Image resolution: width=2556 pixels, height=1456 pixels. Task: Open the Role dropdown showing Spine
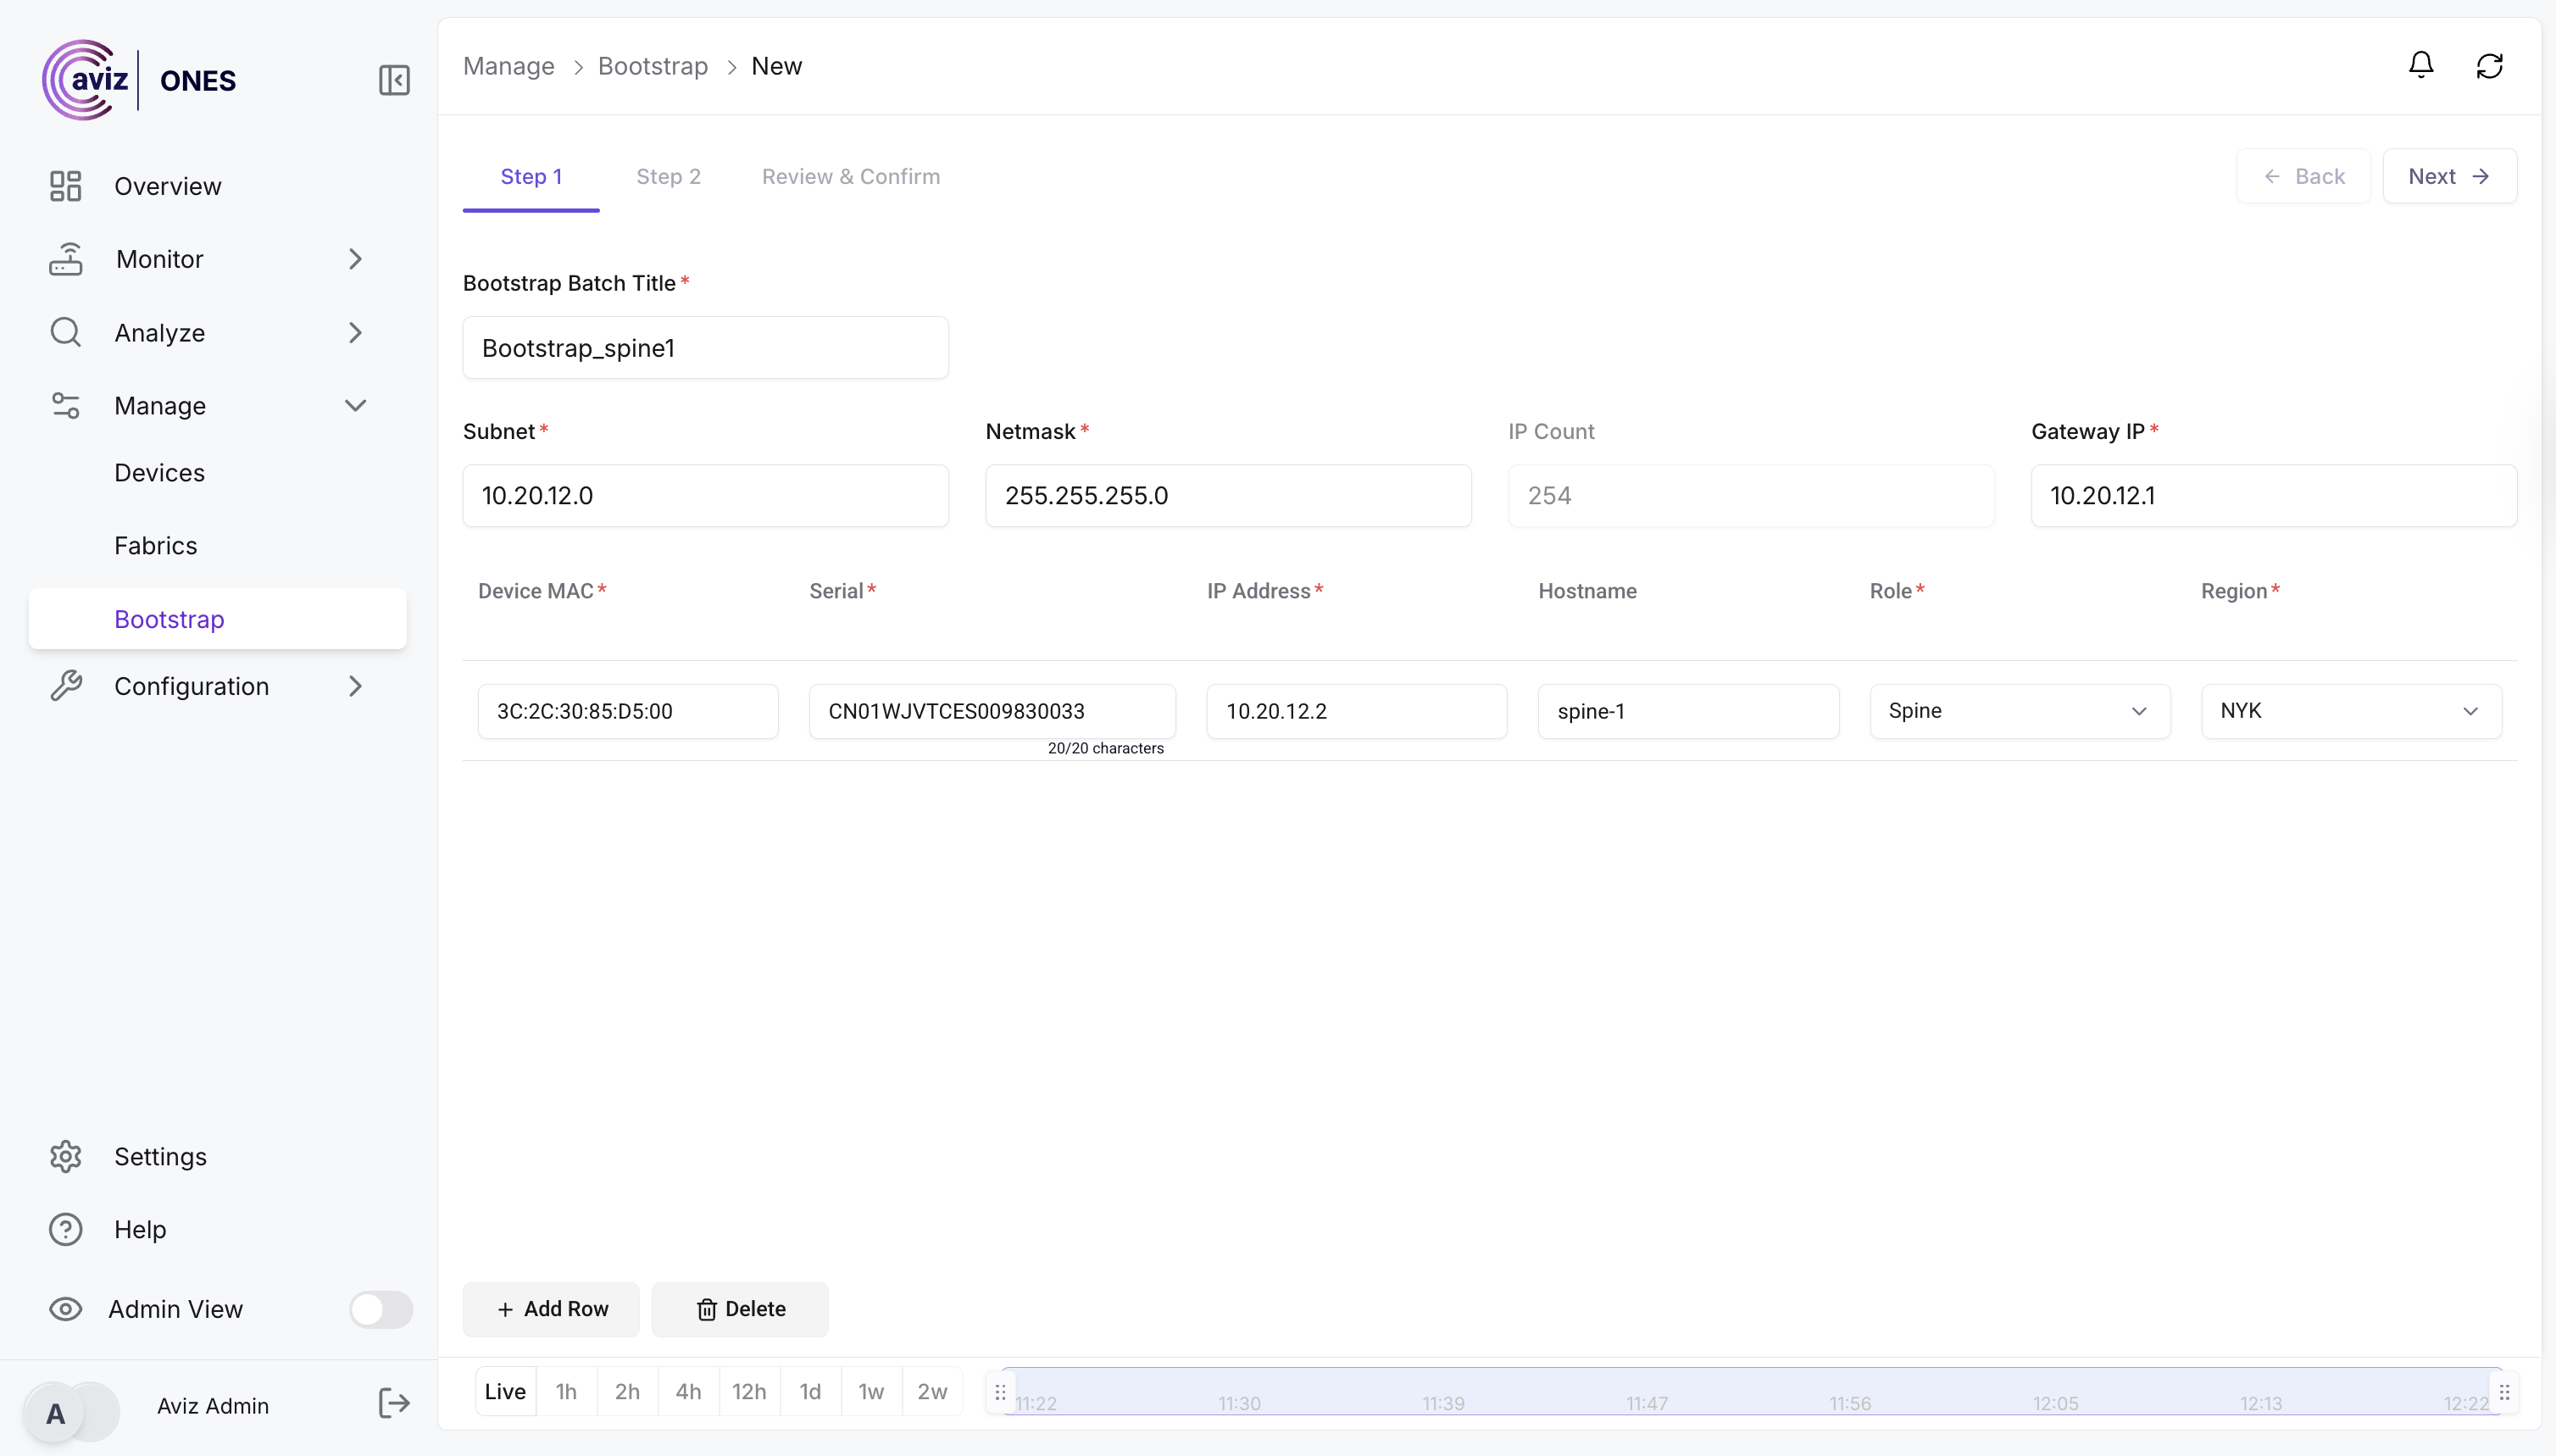pos(2019,711)
